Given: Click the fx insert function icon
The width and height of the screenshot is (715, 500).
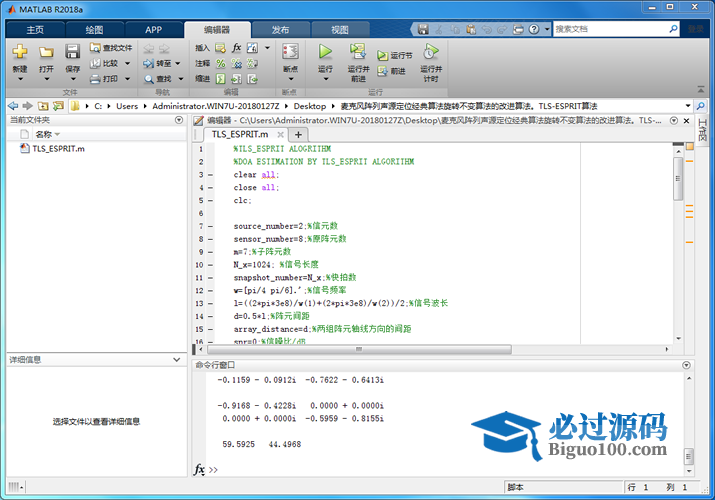Looking at the screenshot, I should pos(236,47).
